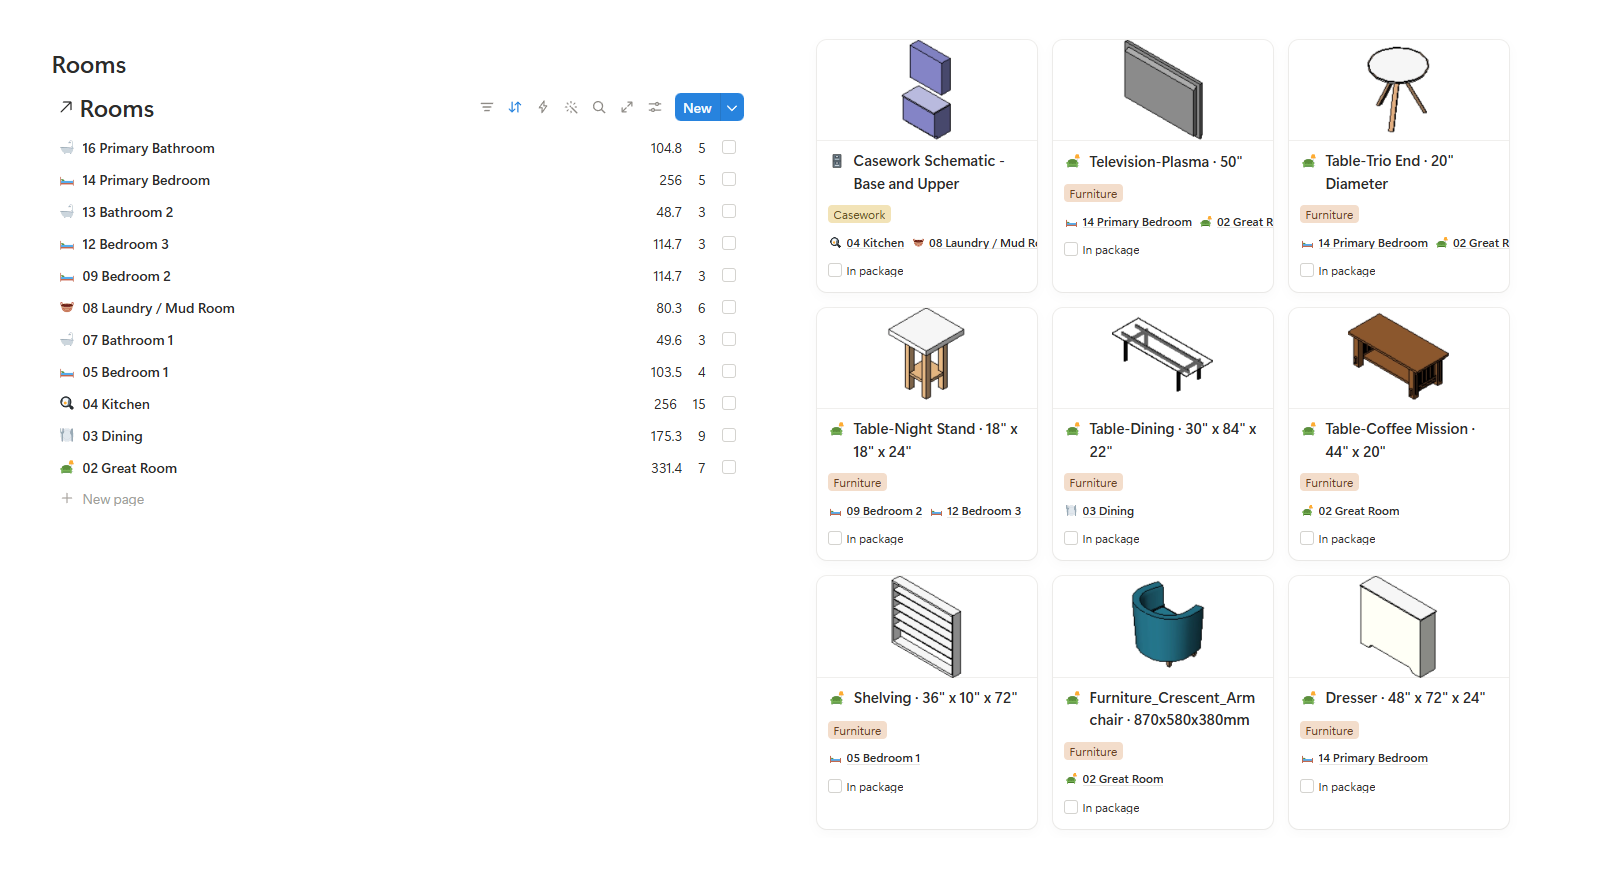This screenshot has width=1597, height=874.
Task: Click the basin icon for 08 Laundry / Mud Room
Action: point(67,308)
